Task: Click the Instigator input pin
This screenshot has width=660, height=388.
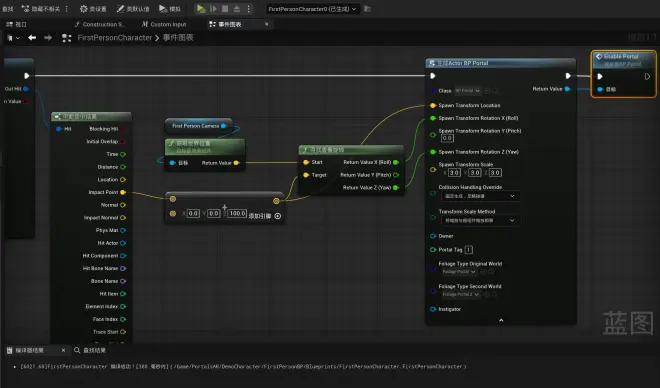Action: [433, 309]
